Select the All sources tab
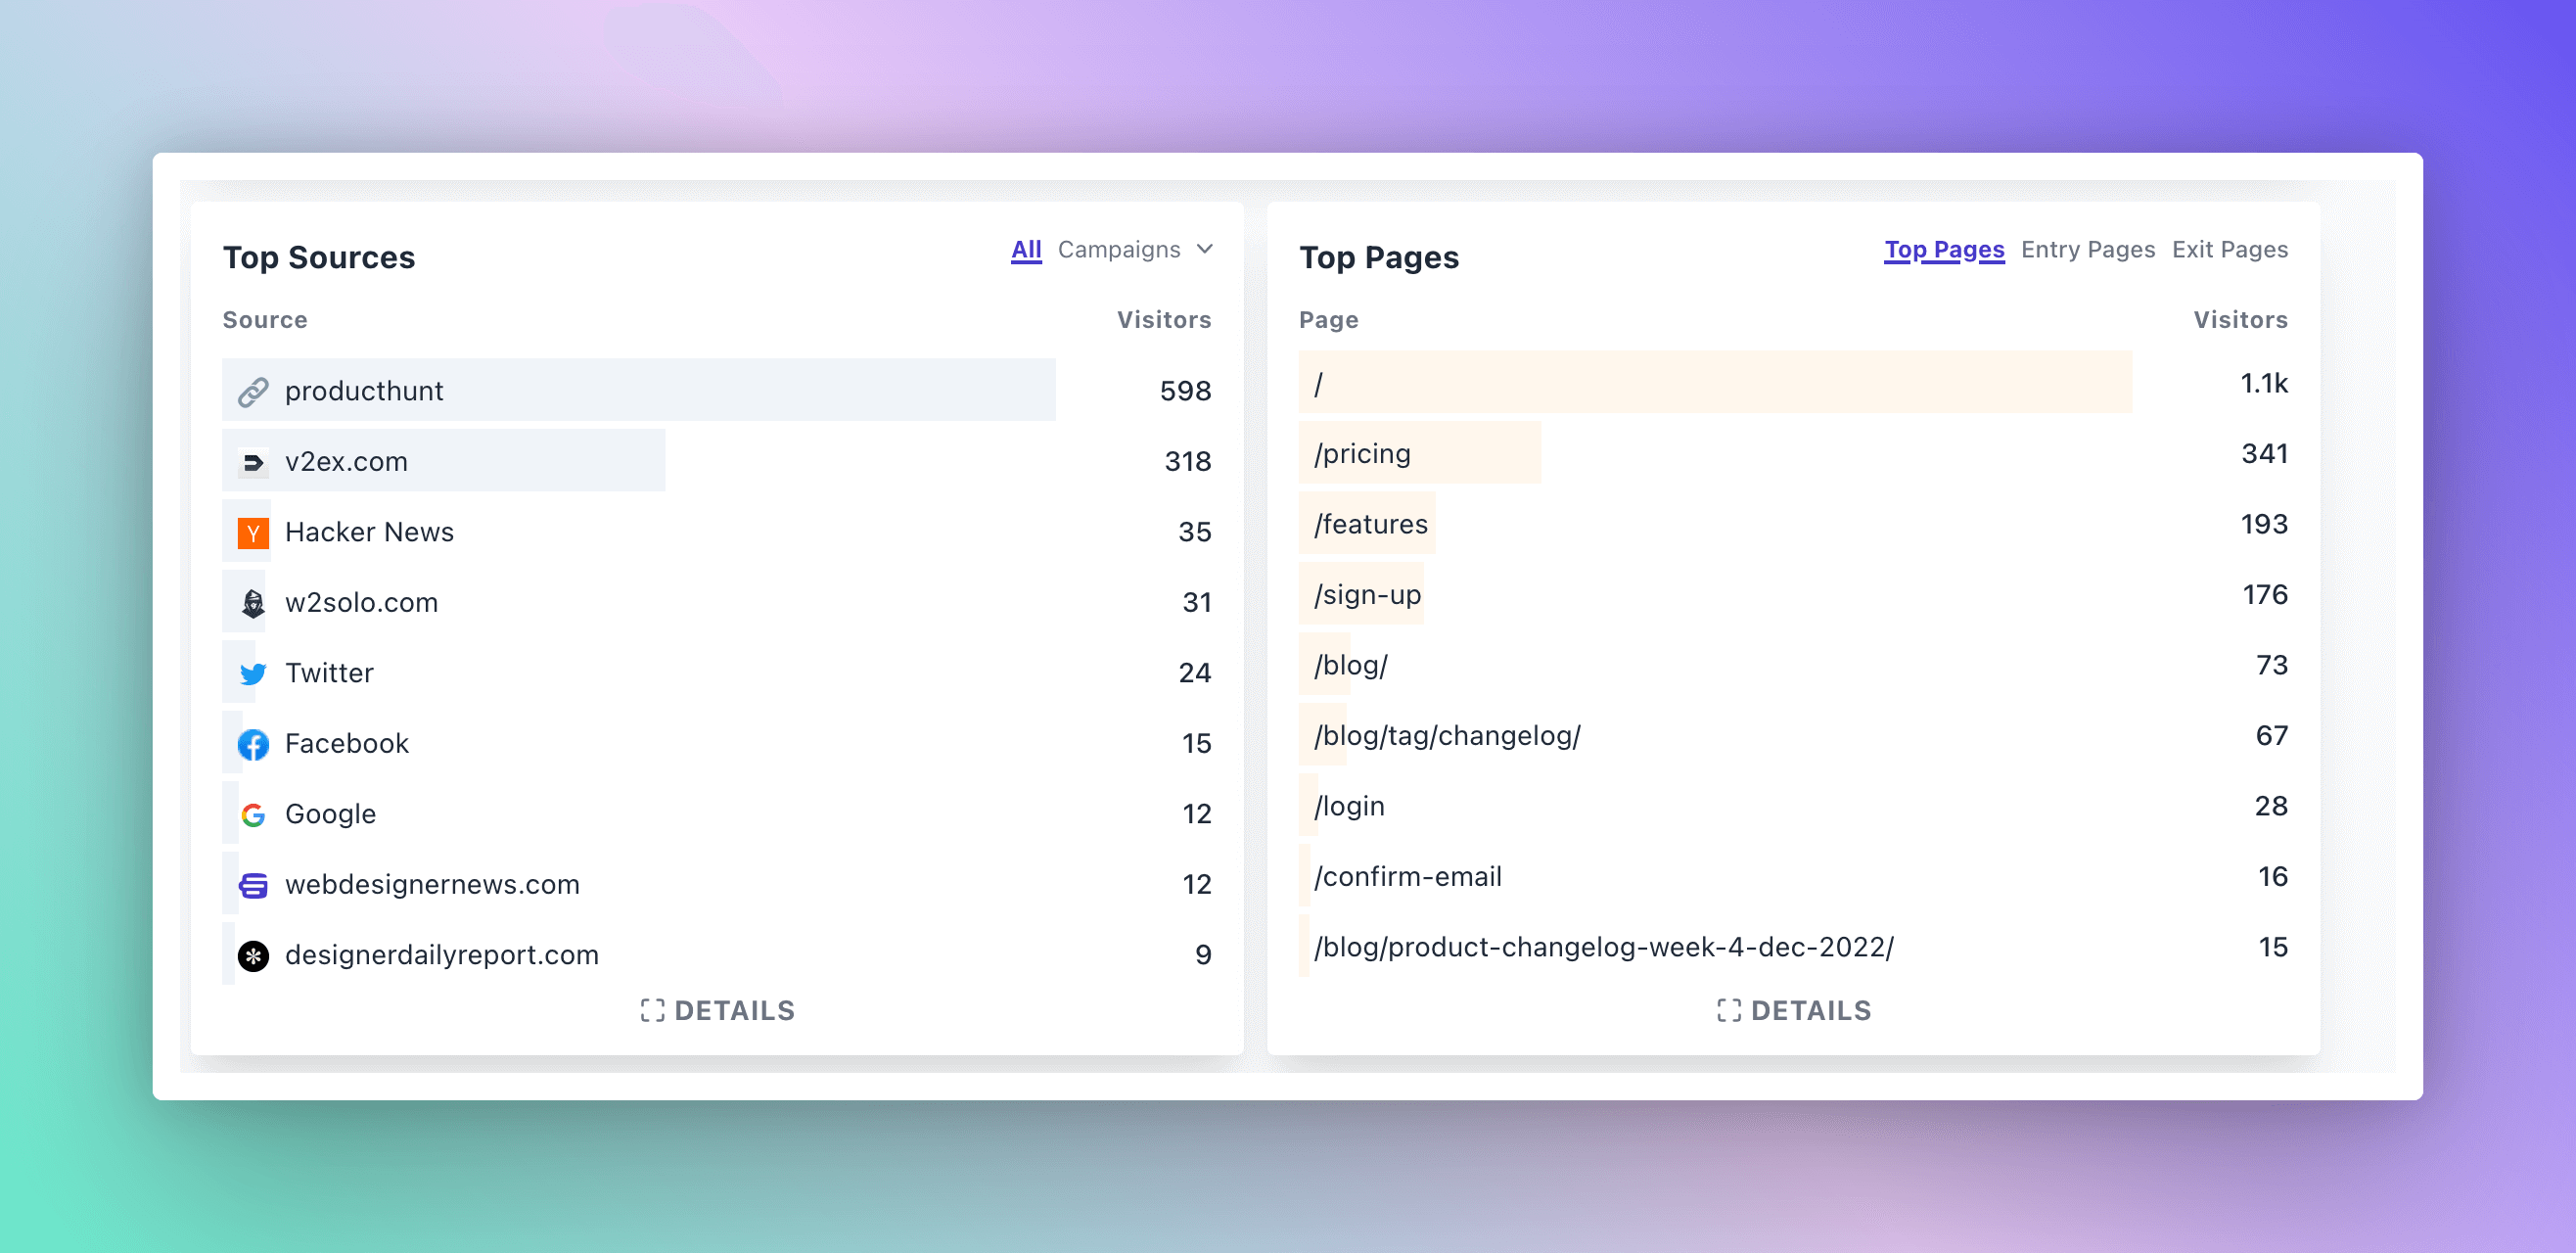The height and width of the screenshot is (1253, 2576). tap(1026, 249)
